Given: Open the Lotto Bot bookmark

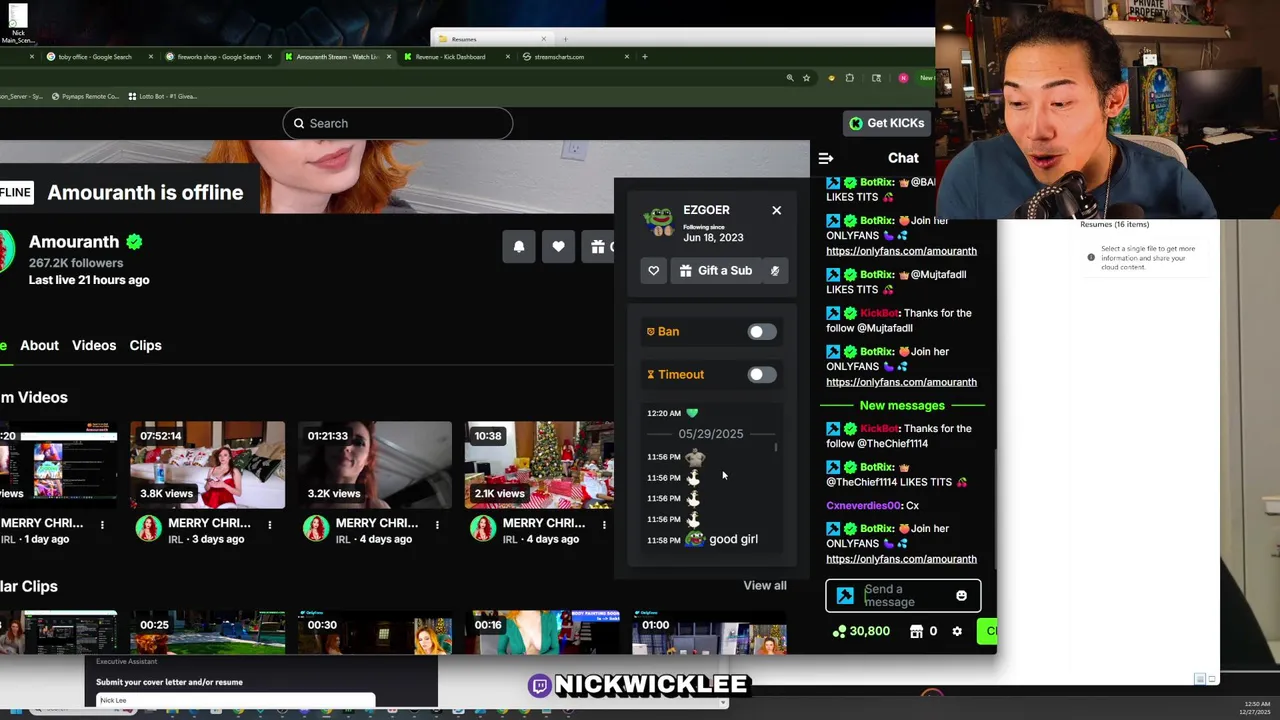Looking at the screenshot, I should (x=162, y=97).
